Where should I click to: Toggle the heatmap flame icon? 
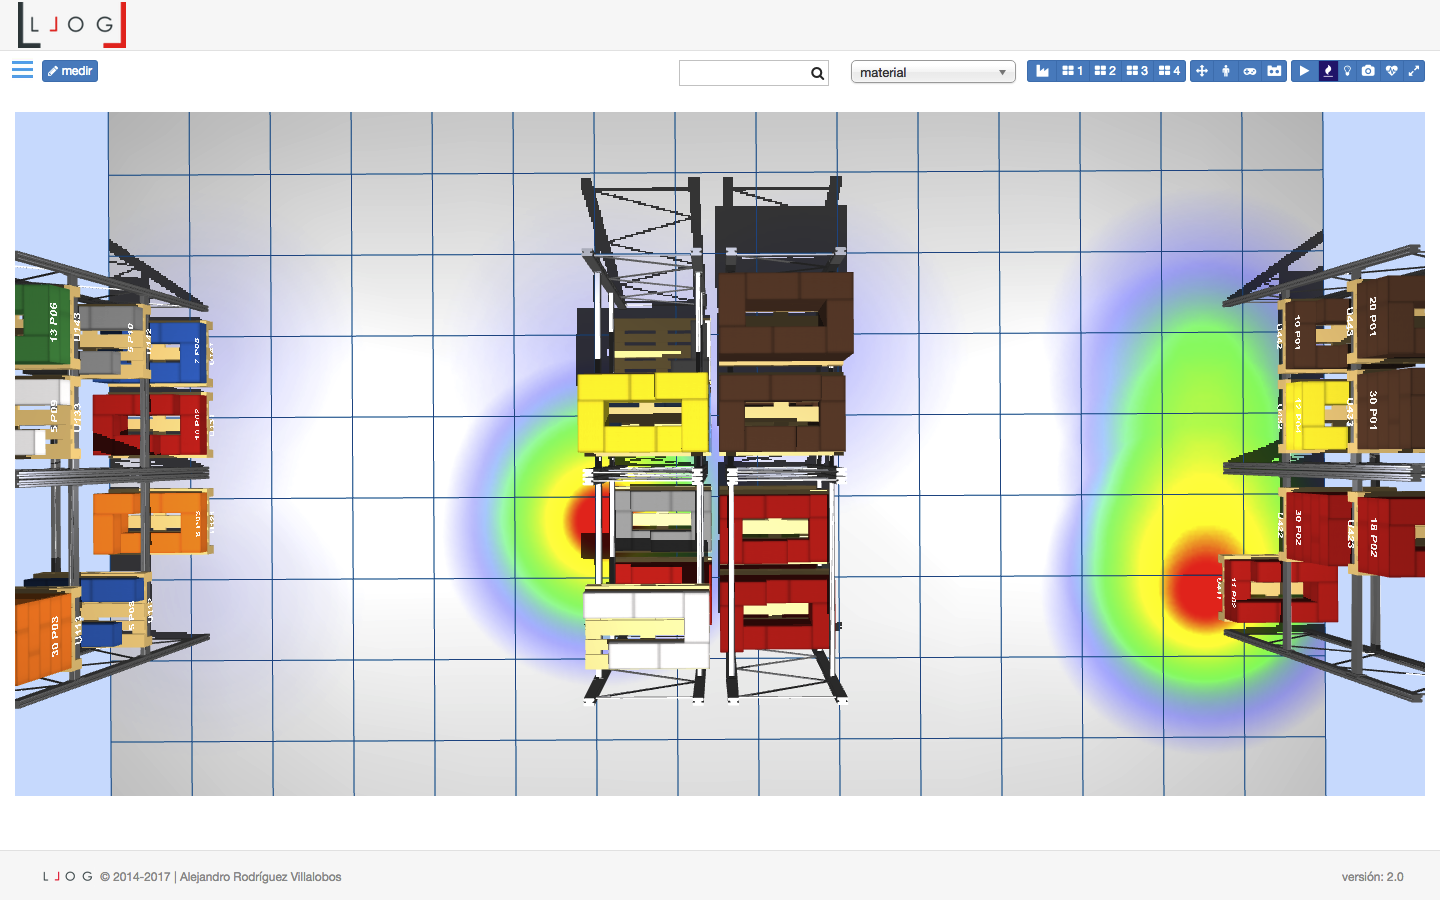point(1328,71)
